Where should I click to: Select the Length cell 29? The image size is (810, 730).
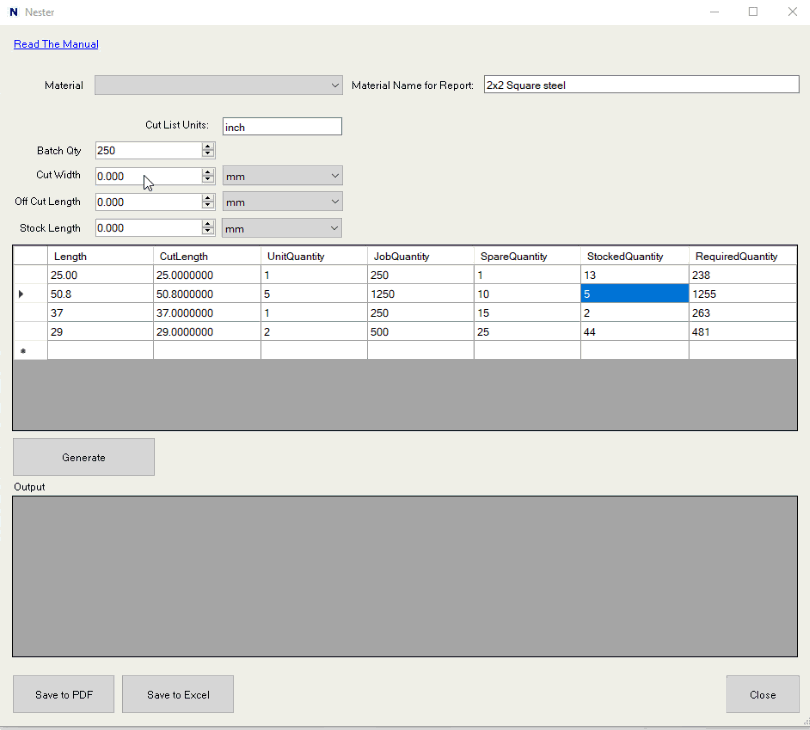coord(100,332)
